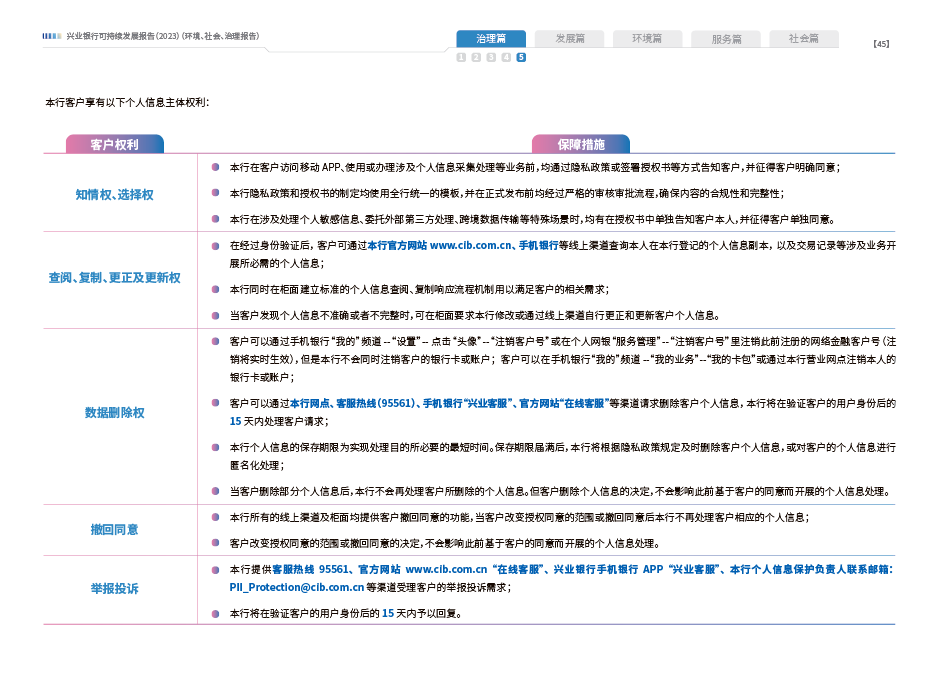Image resolution: width=937 pixels, height=681 pixels.
Task: Go to the 环境篇 section tab
Action: click(x=647, y=39)
